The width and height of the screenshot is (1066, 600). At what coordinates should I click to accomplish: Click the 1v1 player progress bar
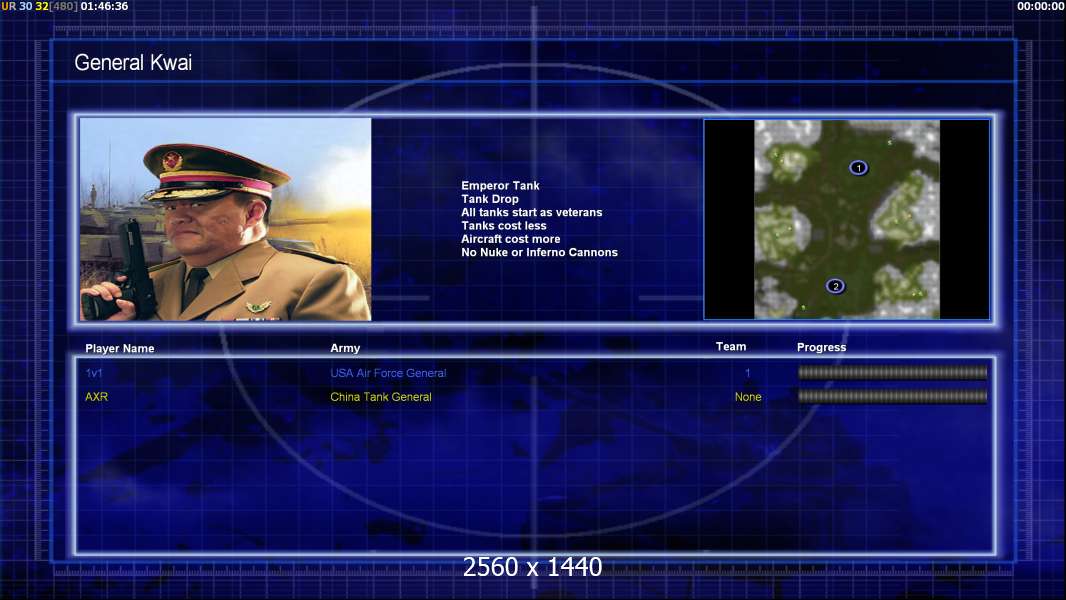892,372
